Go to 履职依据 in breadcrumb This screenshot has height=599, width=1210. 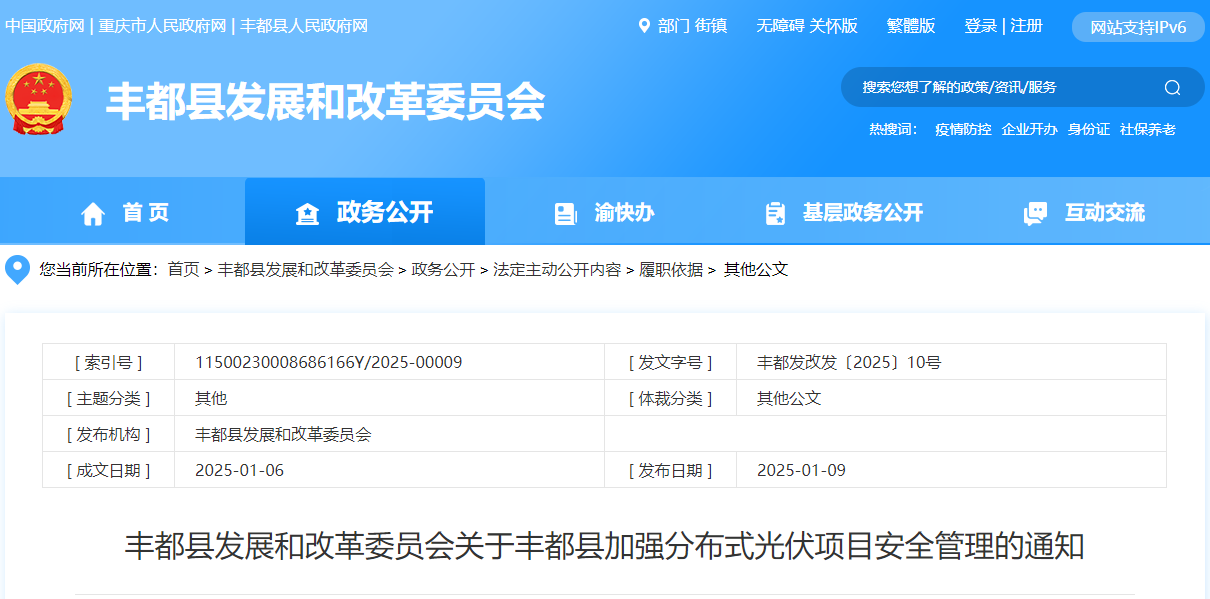point(671,270)
